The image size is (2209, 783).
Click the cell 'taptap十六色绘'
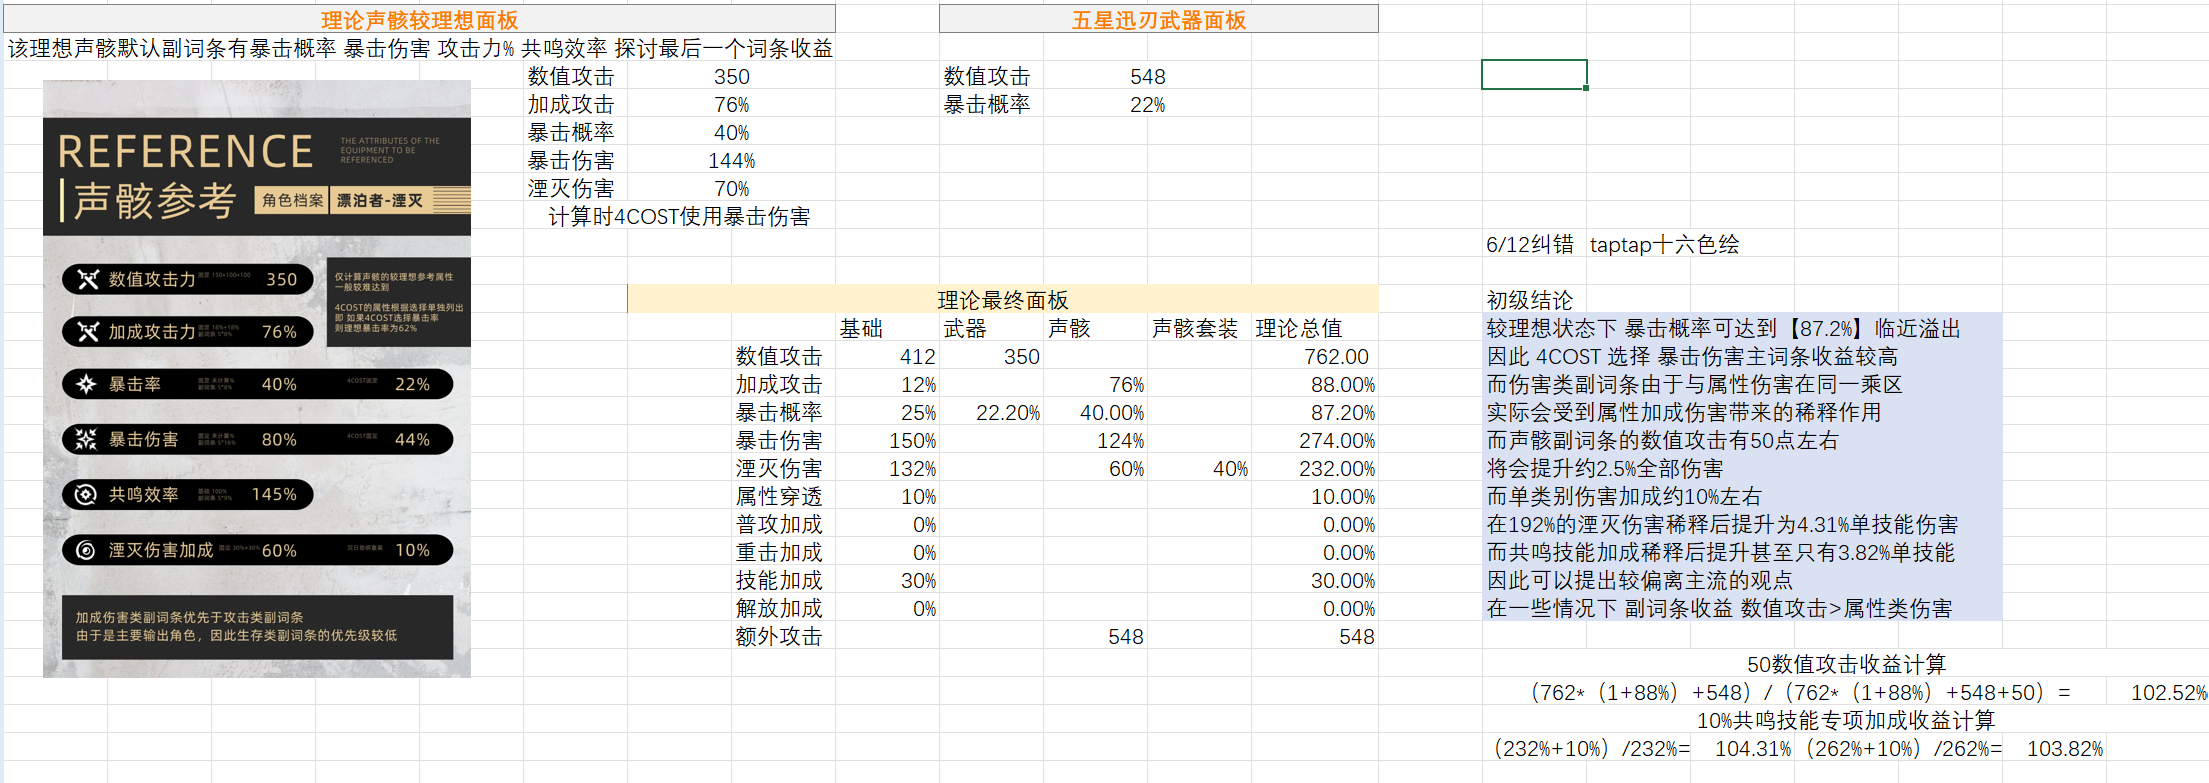(1664, 245)
